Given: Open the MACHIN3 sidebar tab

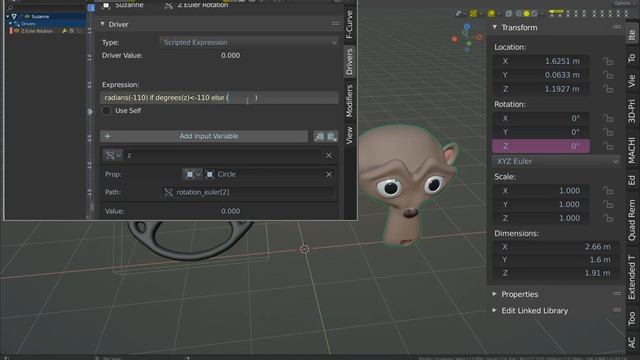Looking at the screenshot, I should [x=632, y=151].
